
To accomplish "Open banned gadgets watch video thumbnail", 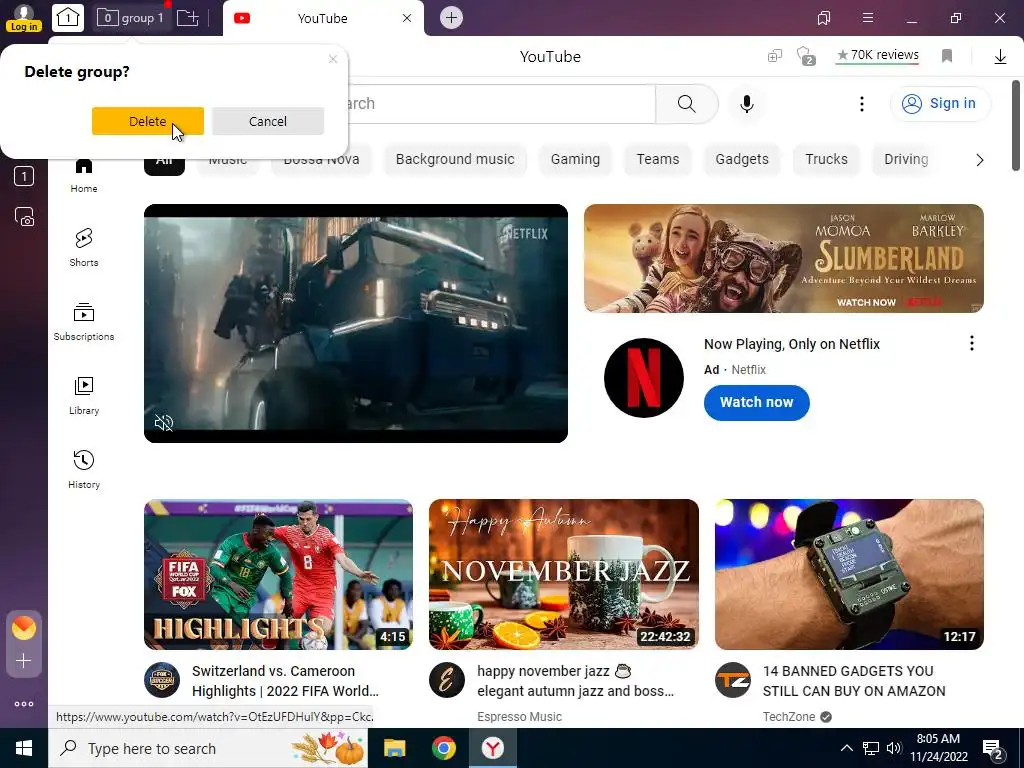I will tap(849, 575).
